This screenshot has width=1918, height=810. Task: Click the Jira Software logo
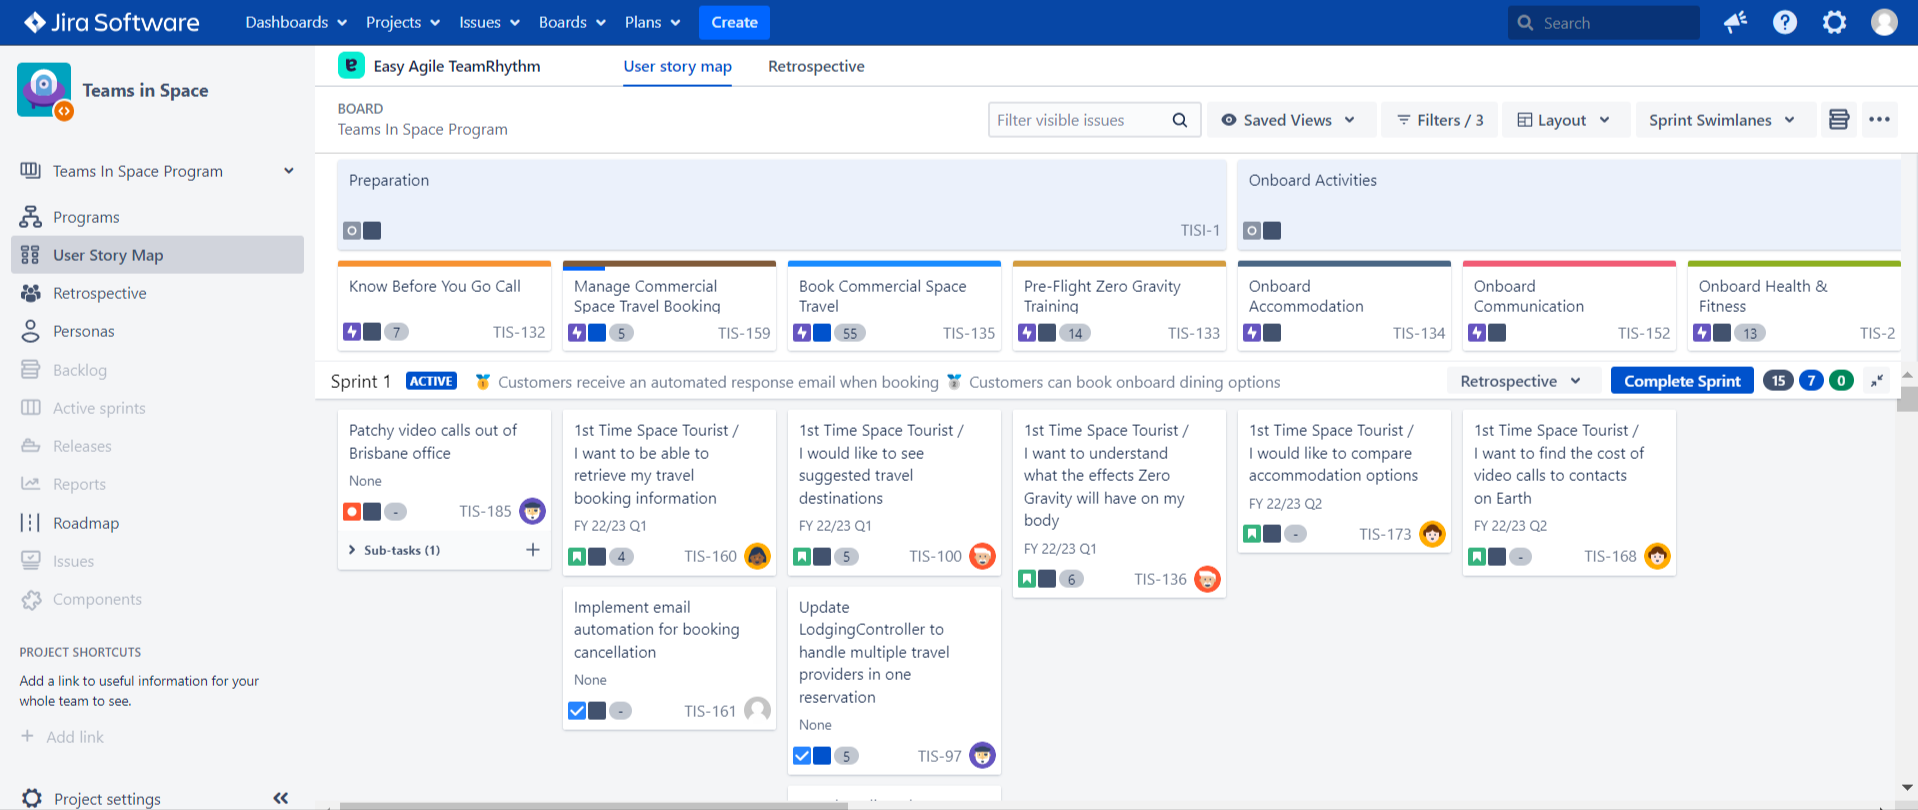[112, 22]
